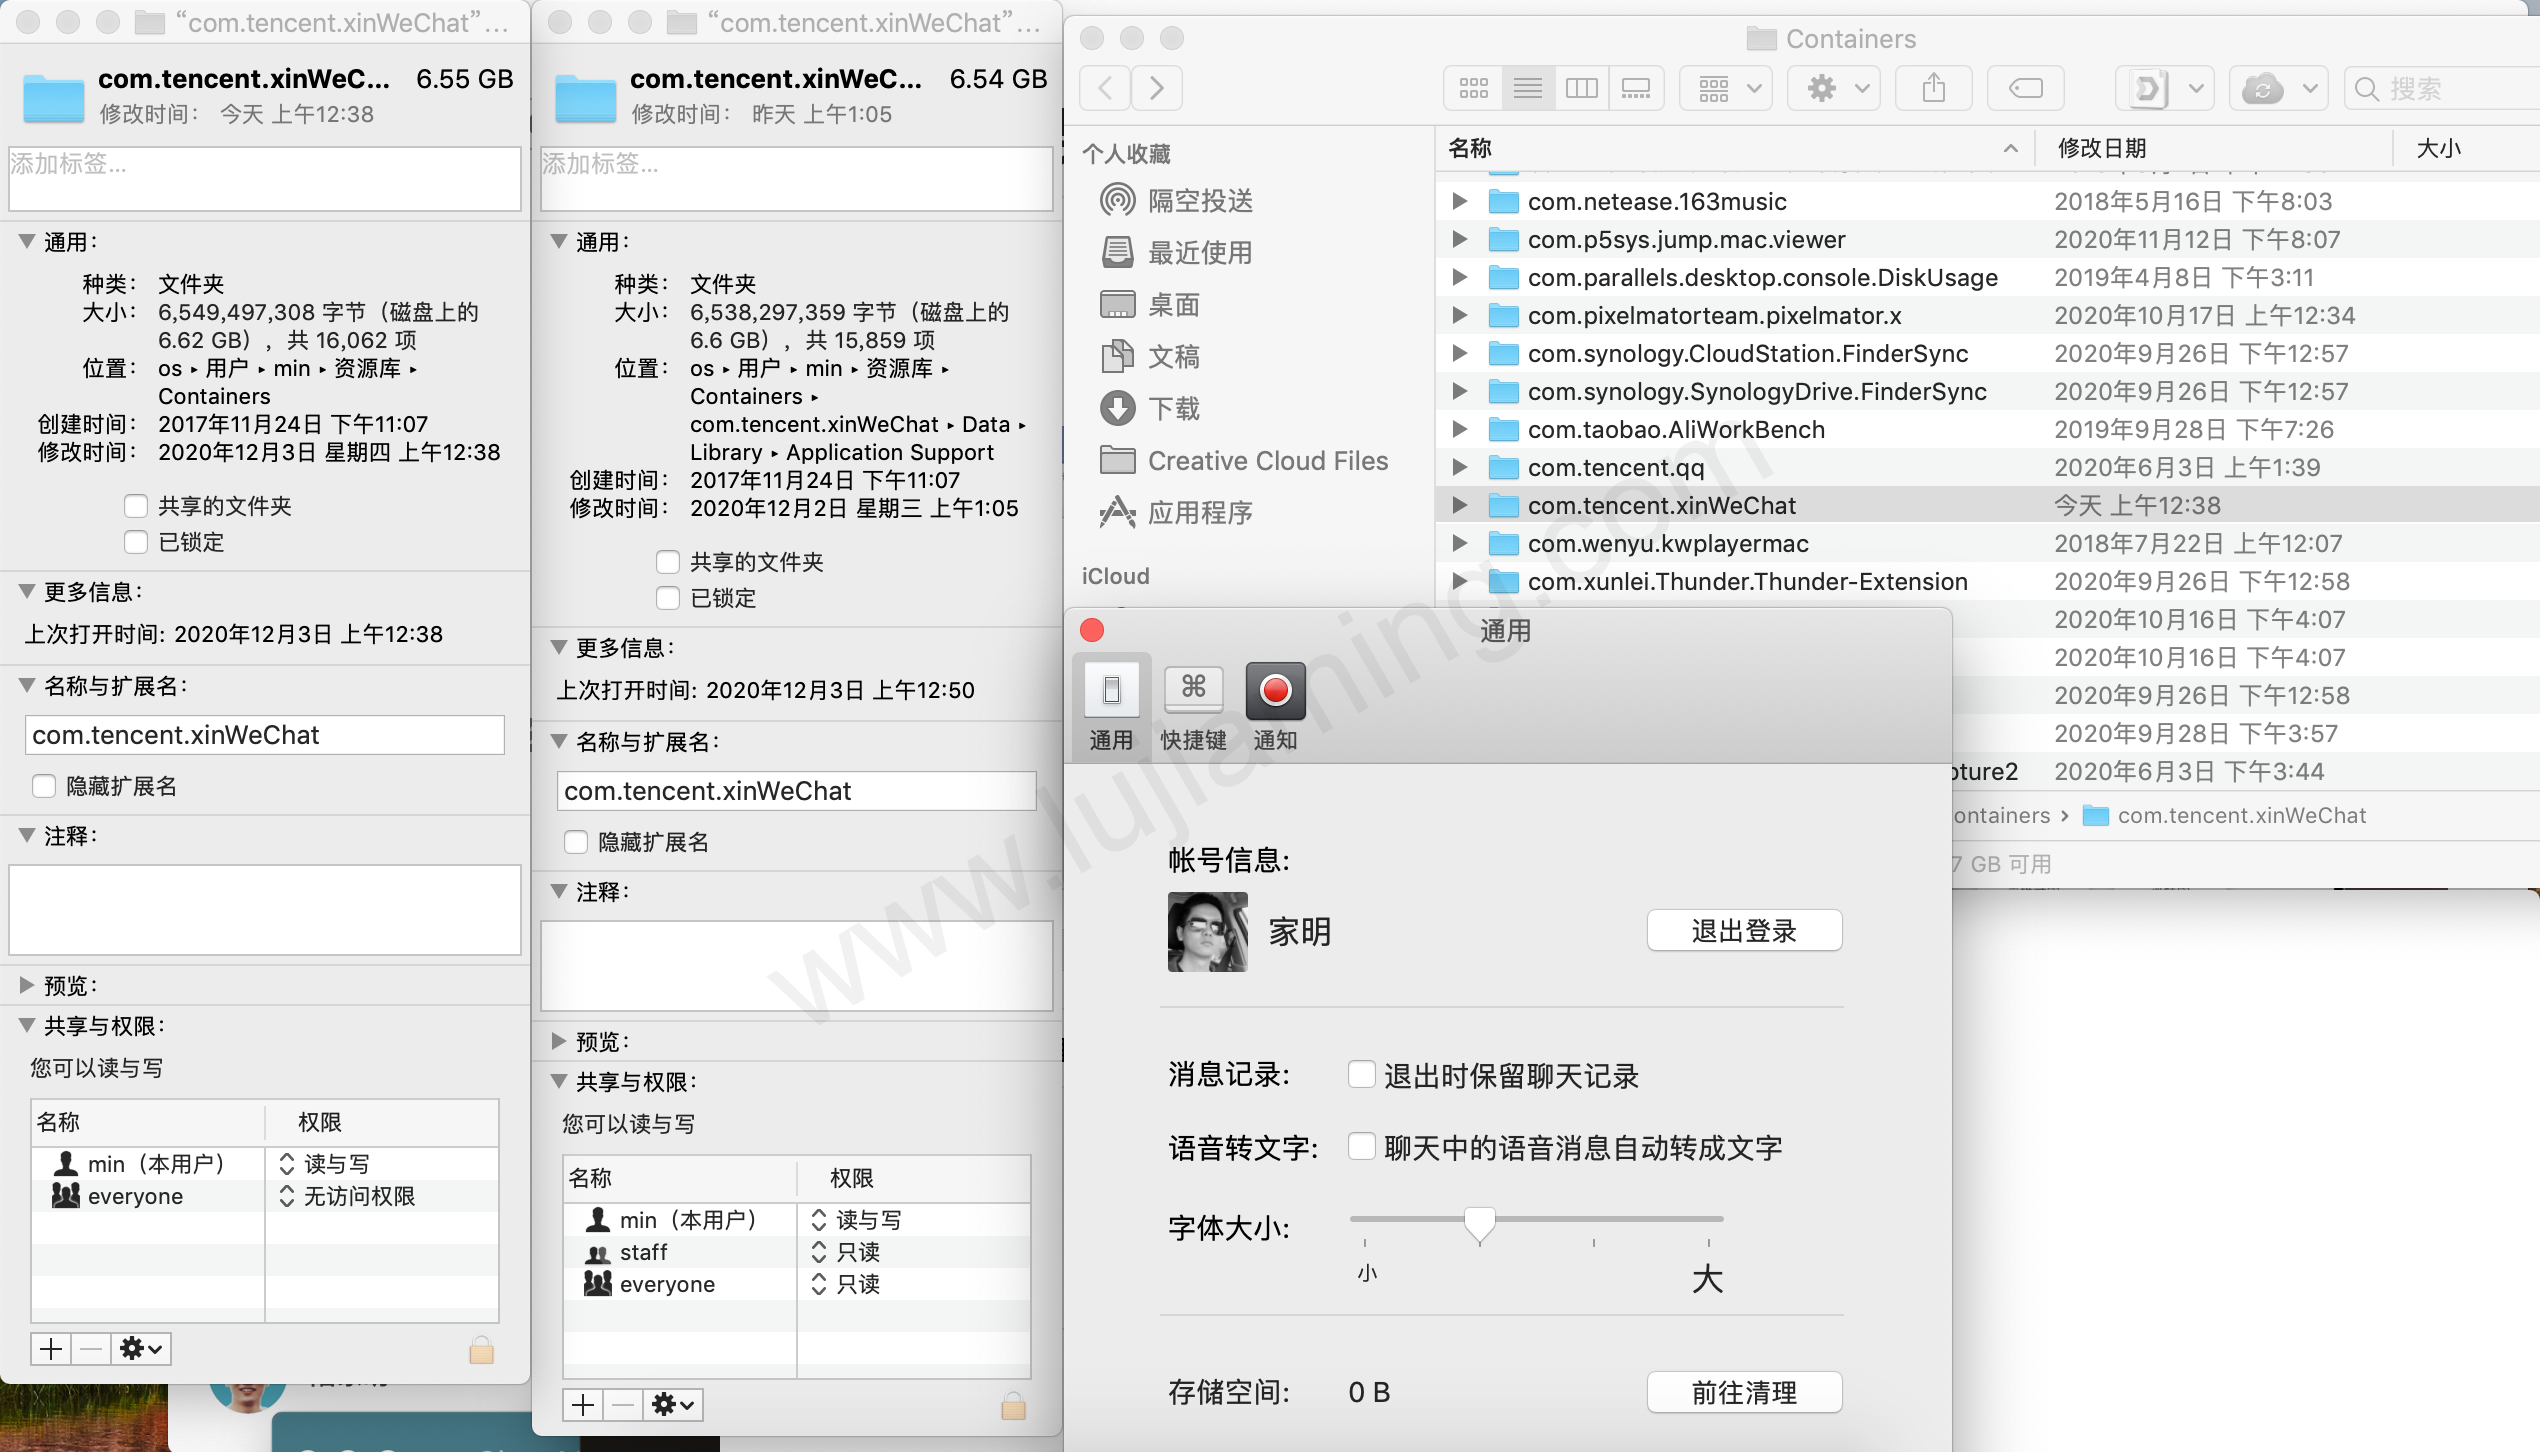Click the lock icon in middle info window
The image size is (2540, 1452).
click(1013, 1405)
